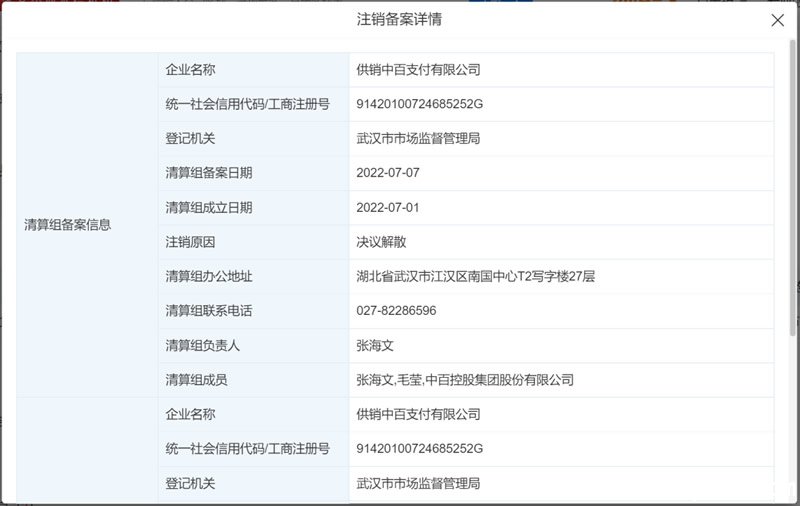Select the 负责人 name 张海文
The width and height of the screenshot is (800, 506).
[375, 345]
